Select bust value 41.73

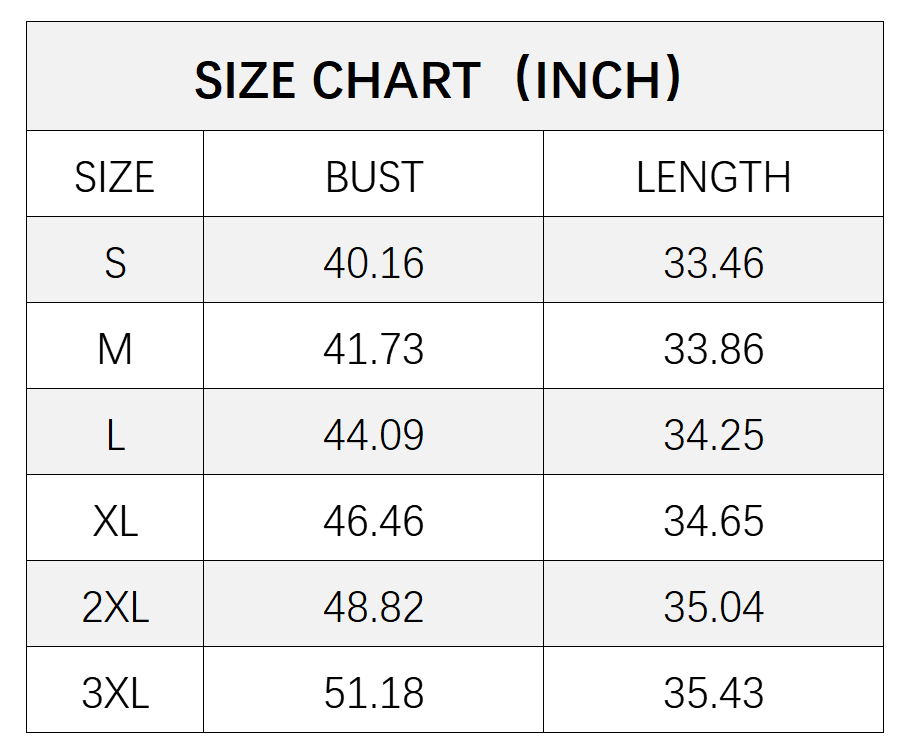click(x=374, y=349)
